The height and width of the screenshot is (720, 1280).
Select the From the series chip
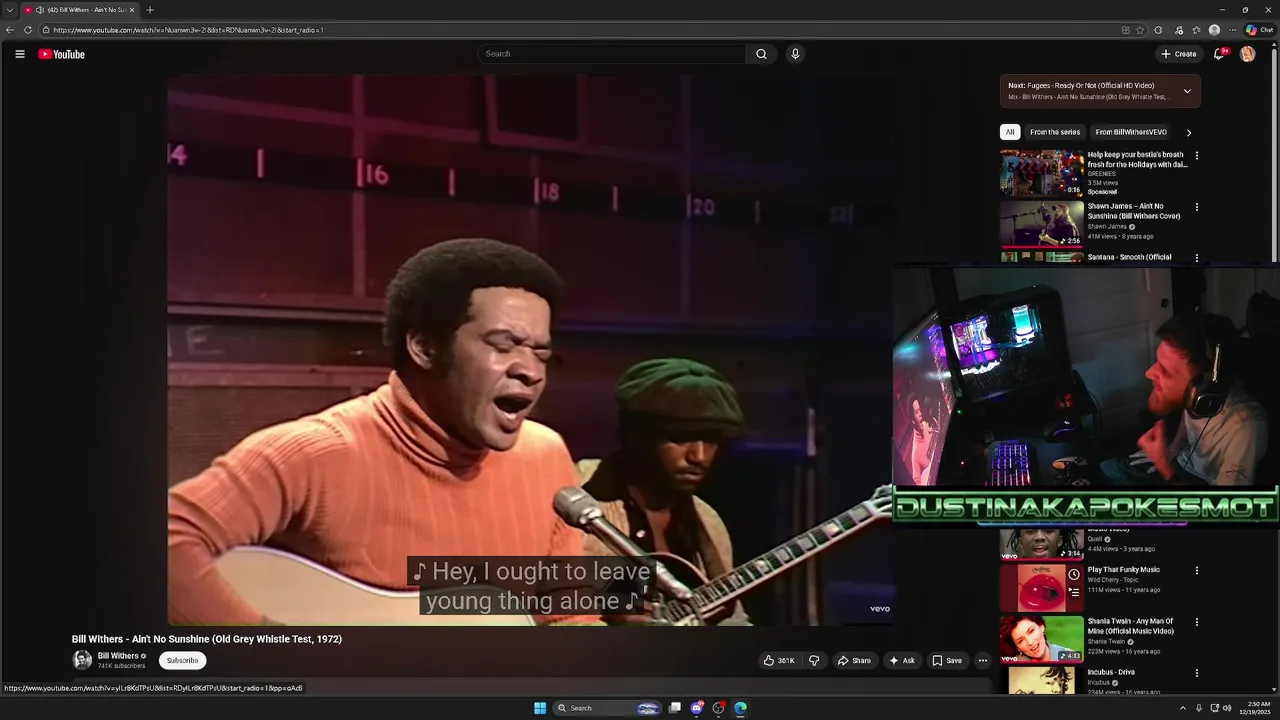(1055, 132)
